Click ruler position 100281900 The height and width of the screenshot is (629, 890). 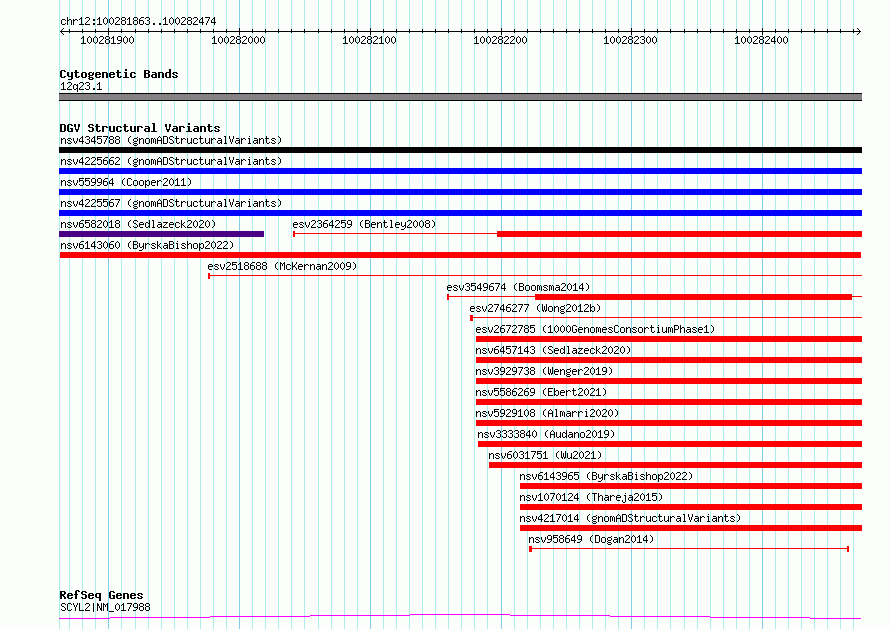107,40
